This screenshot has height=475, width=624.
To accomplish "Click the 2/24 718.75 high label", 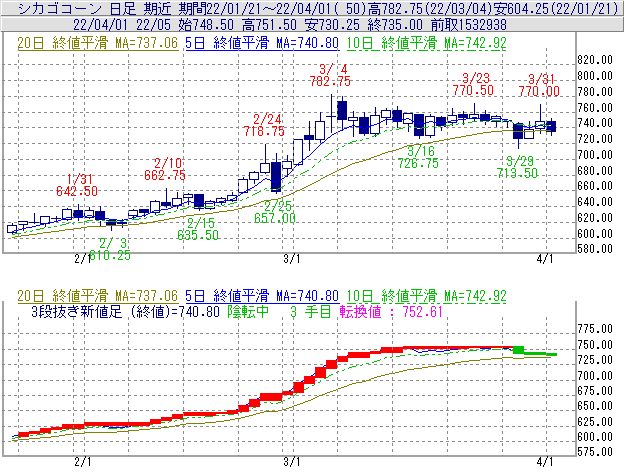I will (264, 125).
